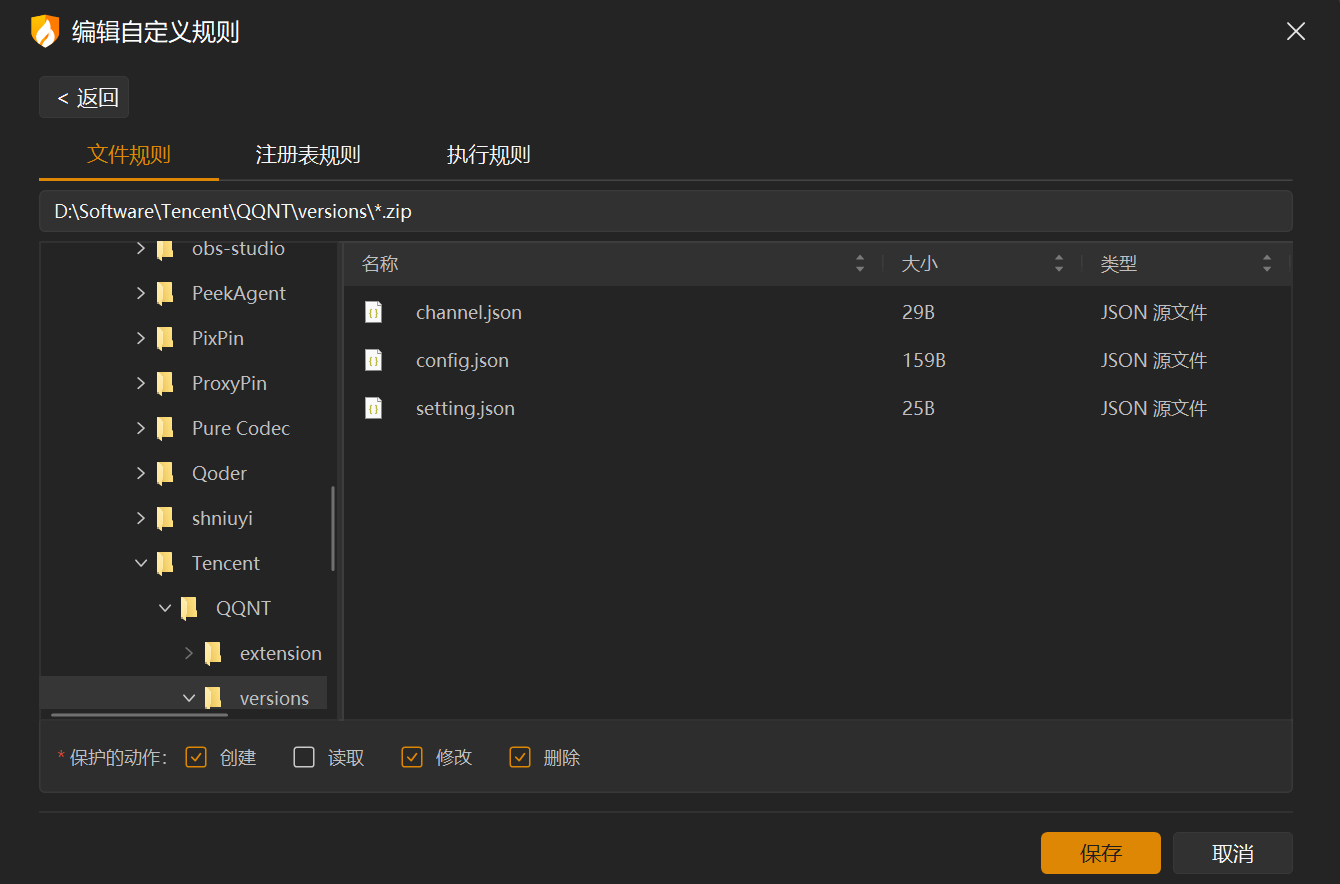Screen dimensions: 1340x884
Task: Collapse the Tencent tree node
Action: coord(141,563)
